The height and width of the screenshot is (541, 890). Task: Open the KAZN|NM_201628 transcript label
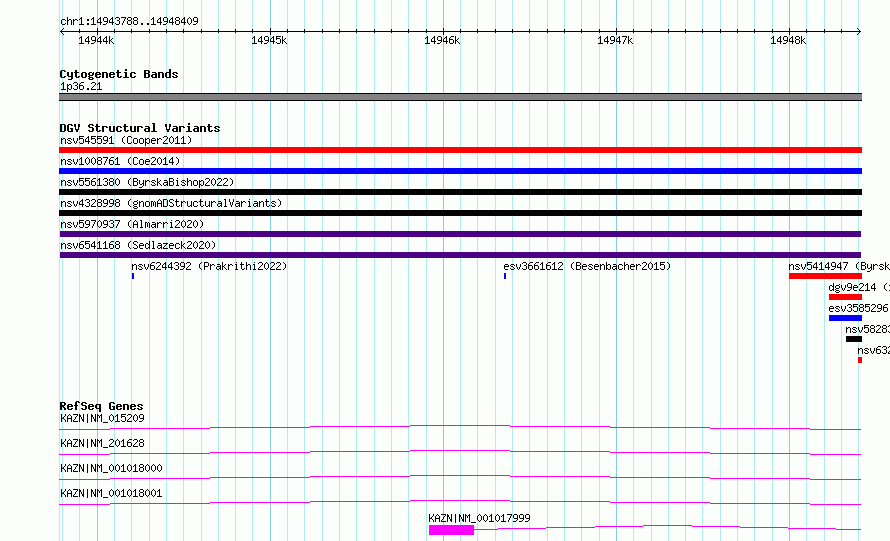pyautogui.click(x=102, y=443)
